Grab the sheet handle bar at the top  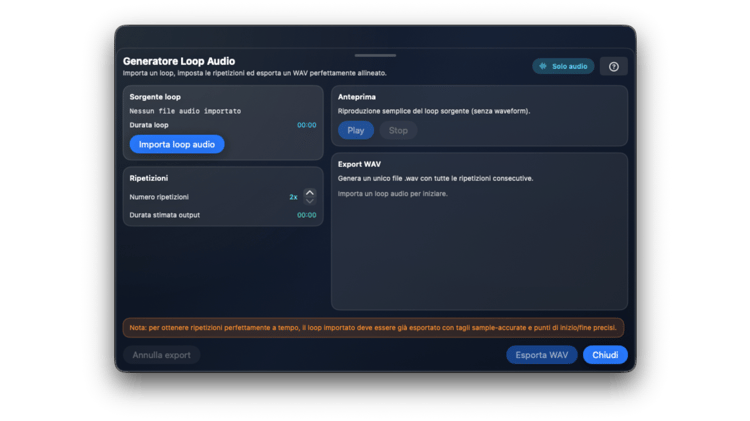375,55
